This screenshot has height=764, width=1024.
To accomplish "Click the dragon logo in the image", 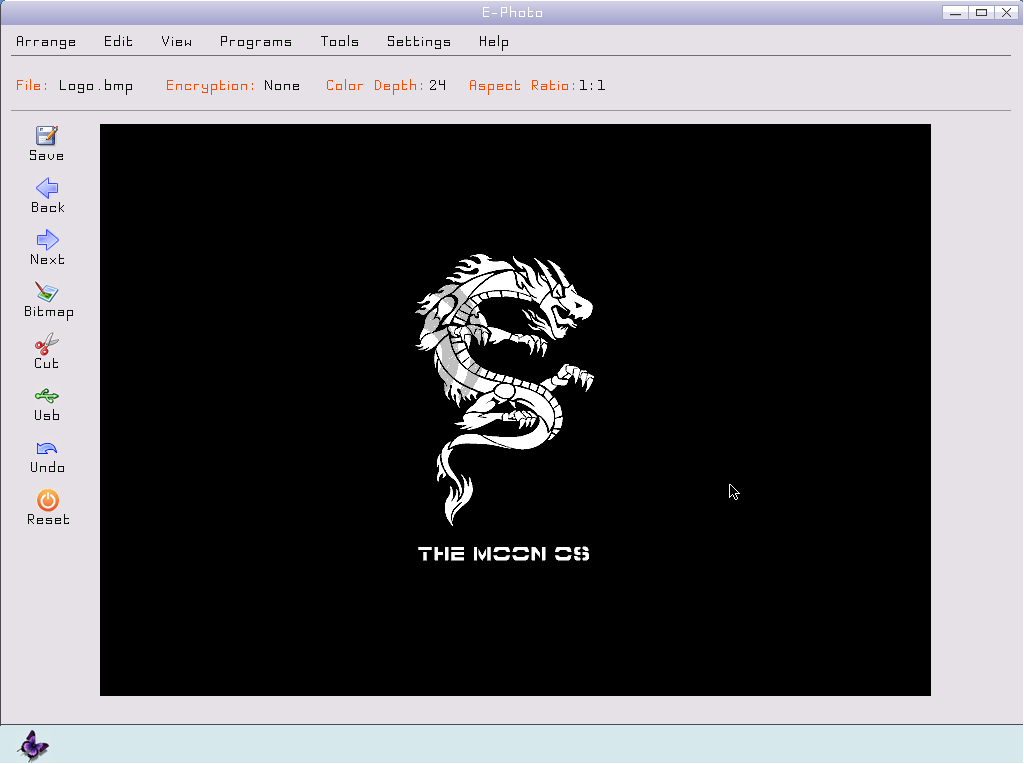I will click(504, 389).
